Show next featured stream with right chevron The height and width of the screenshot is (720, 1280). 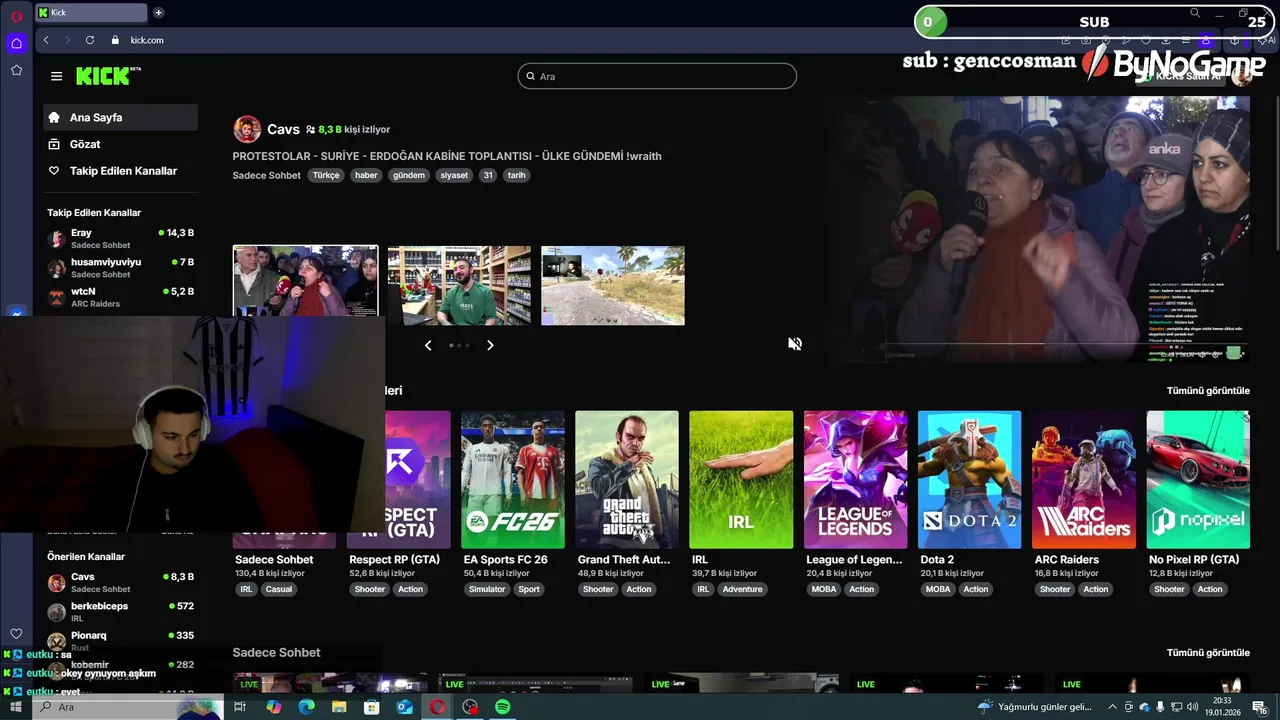[x=490, y=345]
